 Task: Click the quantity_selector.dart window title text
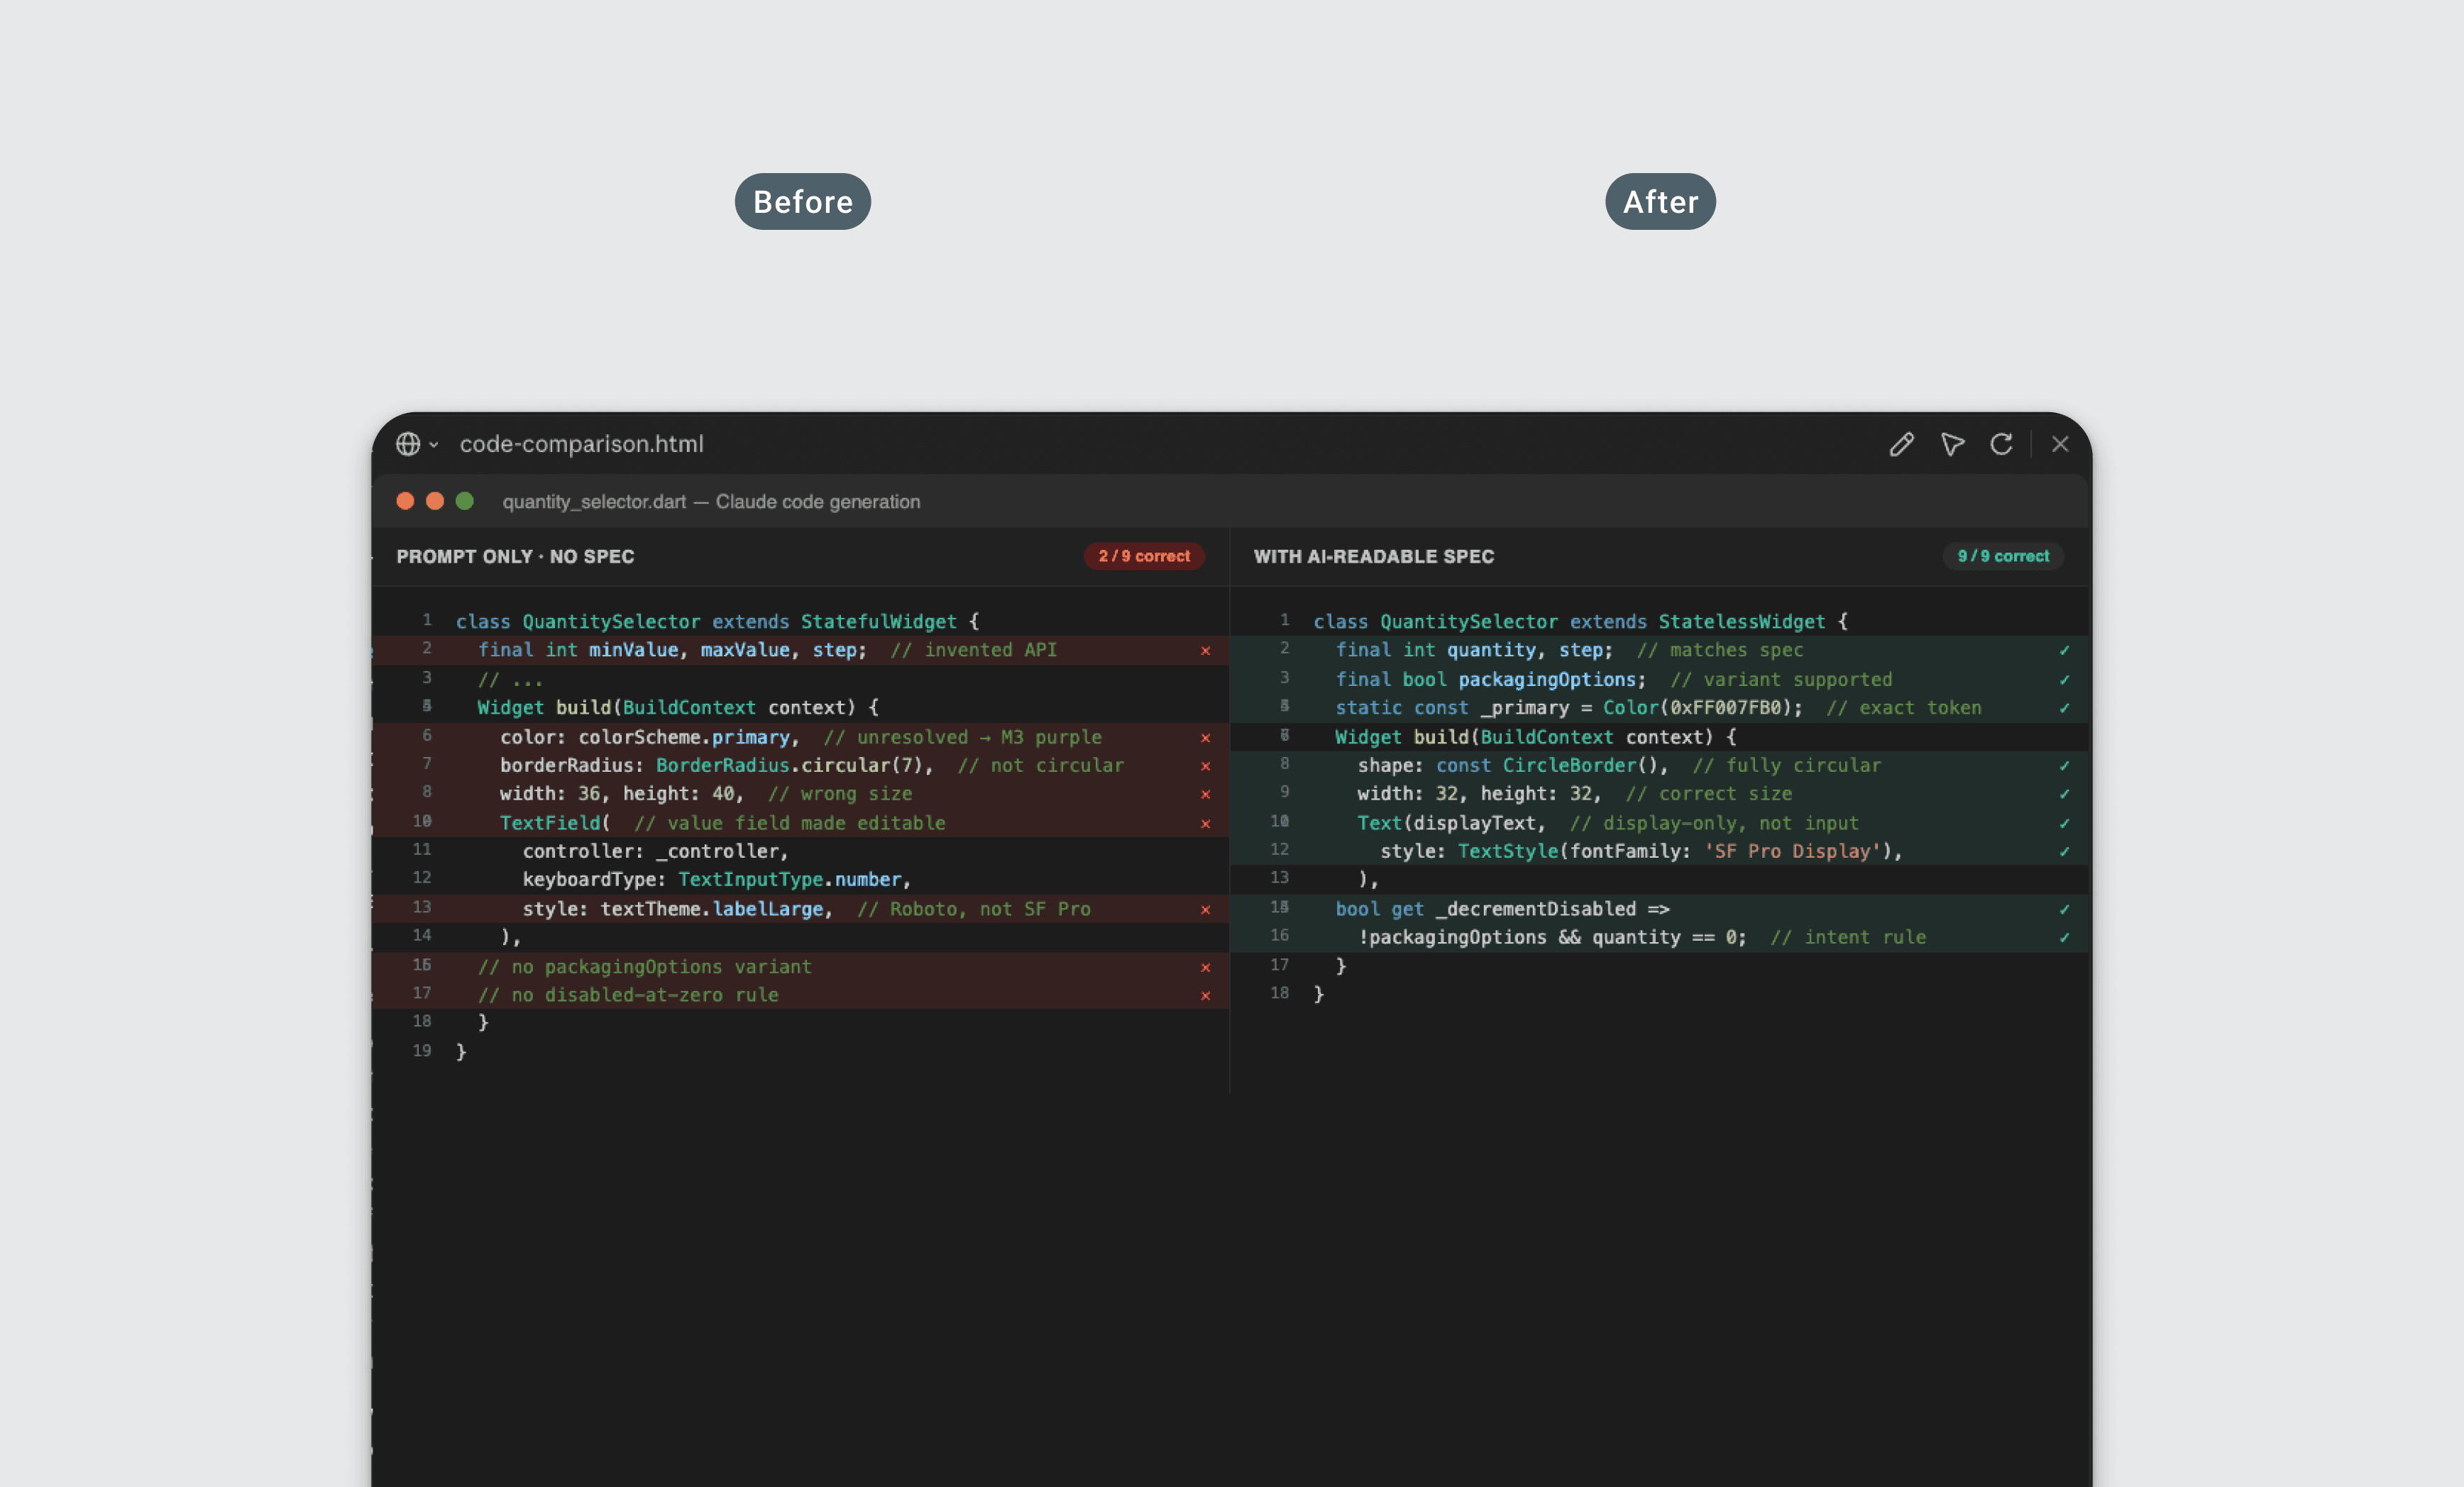(x=711, y=502)
